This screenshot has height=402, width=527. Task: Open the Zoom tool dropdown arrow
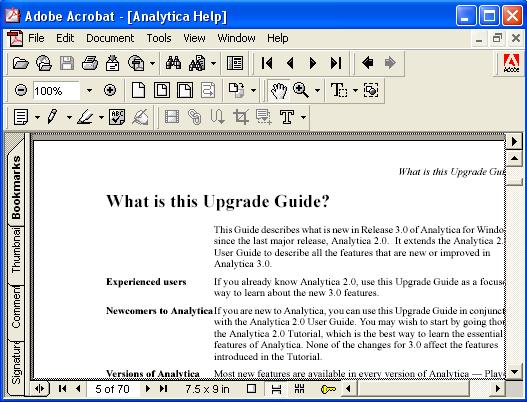tap(317, 90)
